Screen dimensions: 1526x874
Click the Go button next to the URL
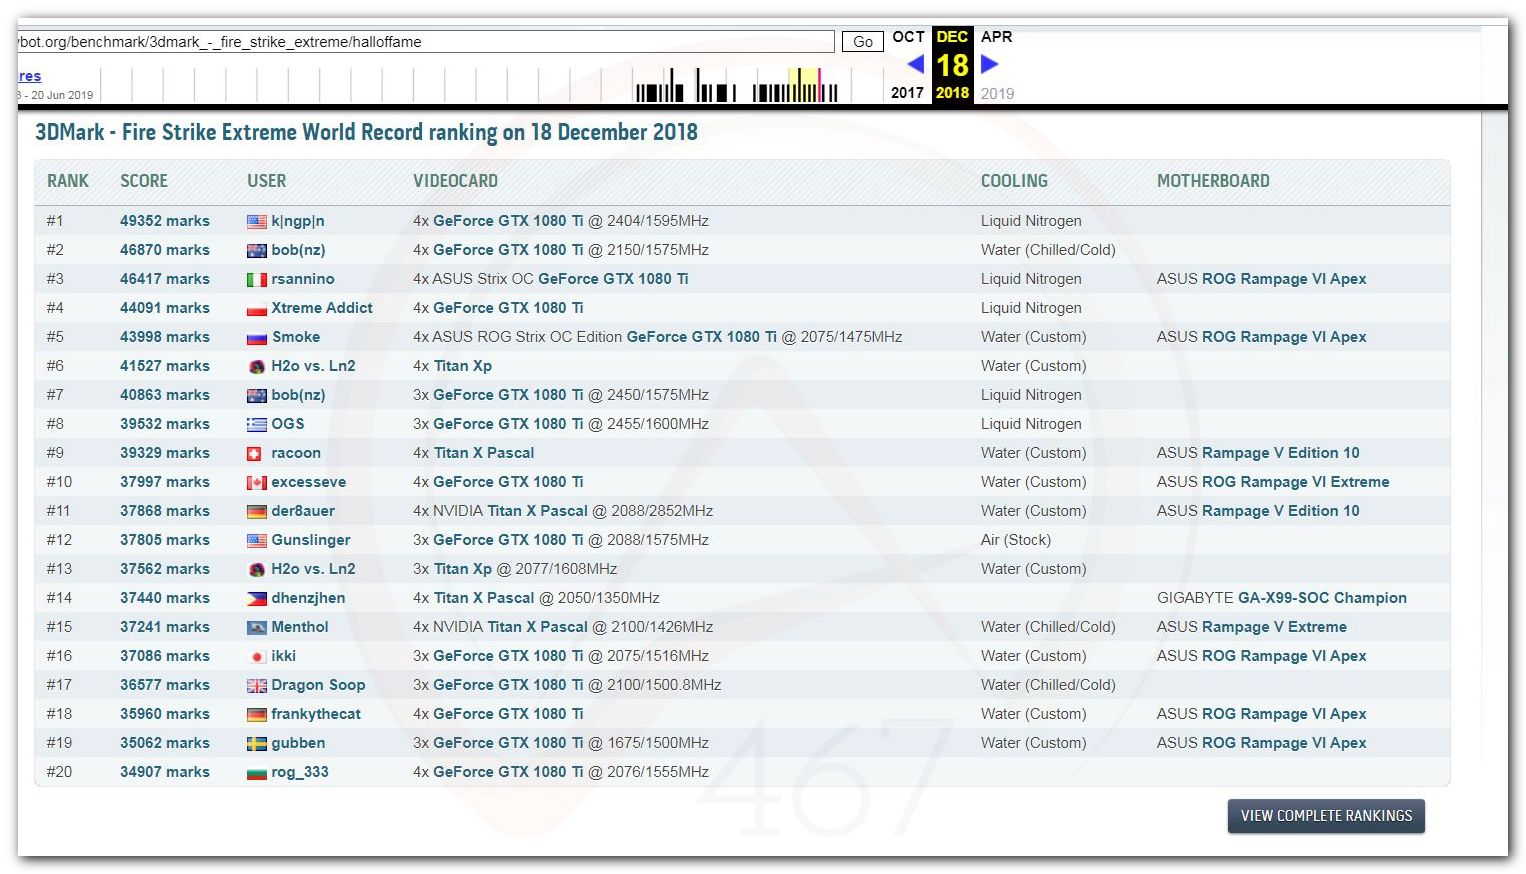tap(863, 42)
